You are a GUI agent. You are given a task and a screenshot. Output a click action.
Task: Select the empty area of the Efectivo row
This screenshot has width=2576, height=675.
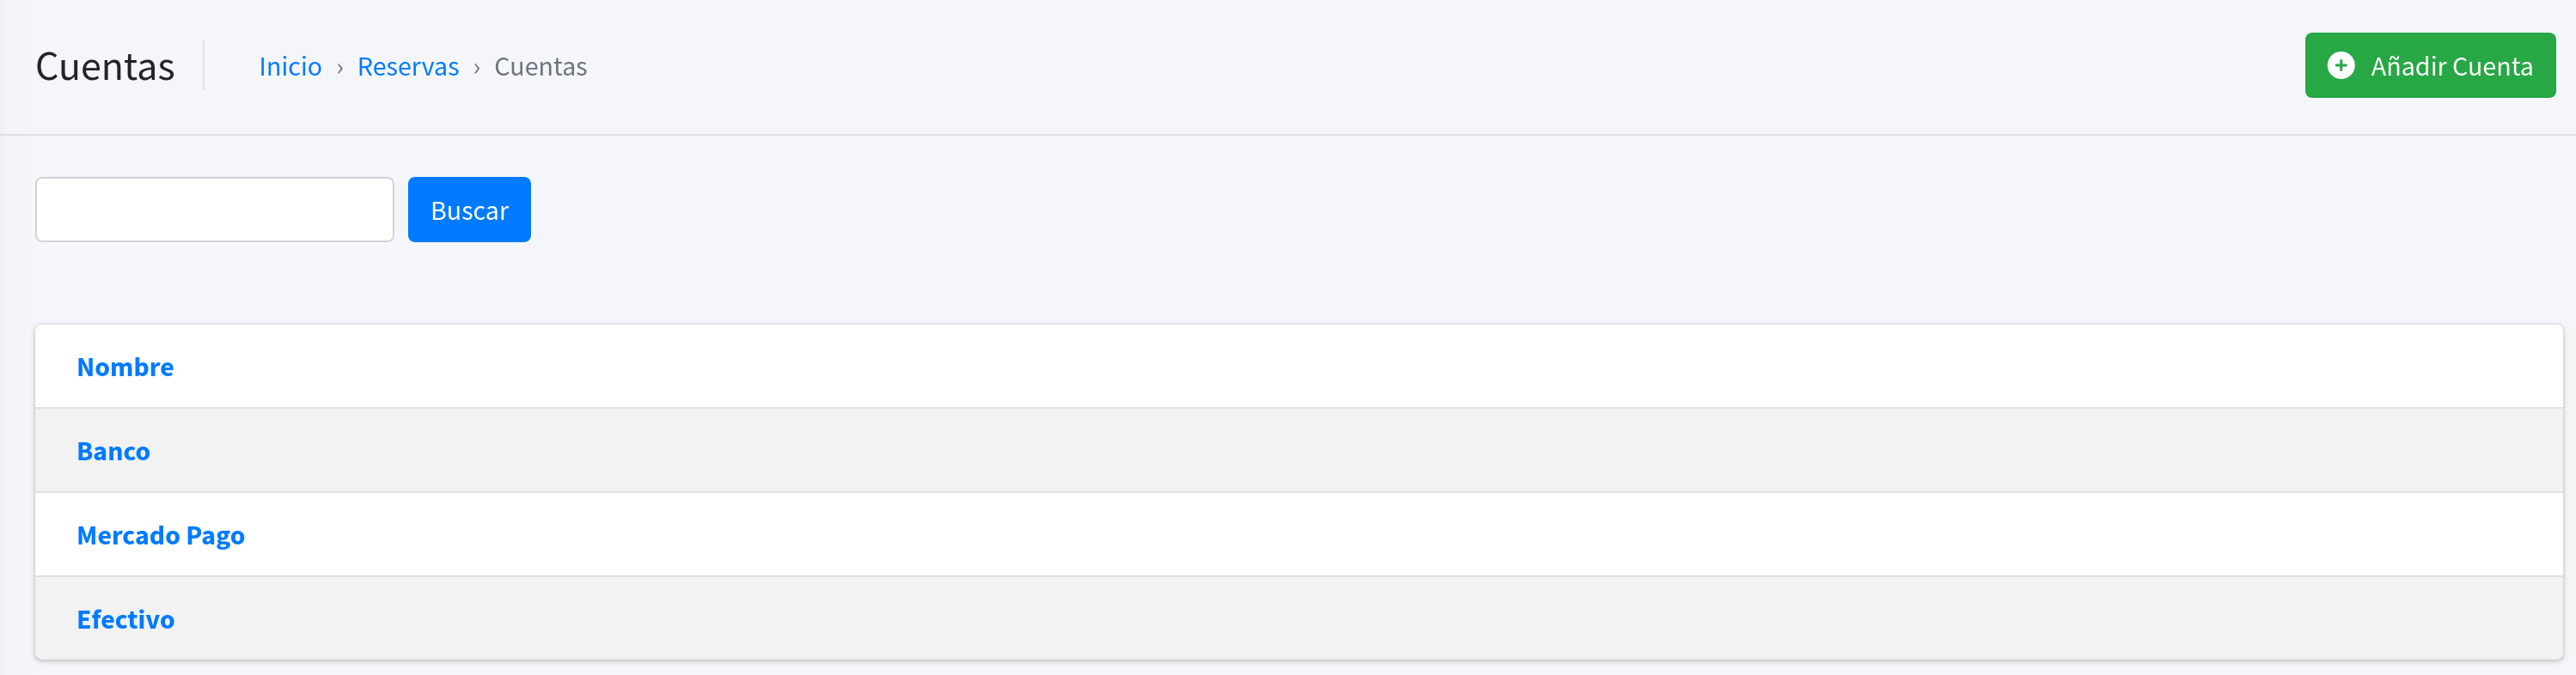point(1300,620)
